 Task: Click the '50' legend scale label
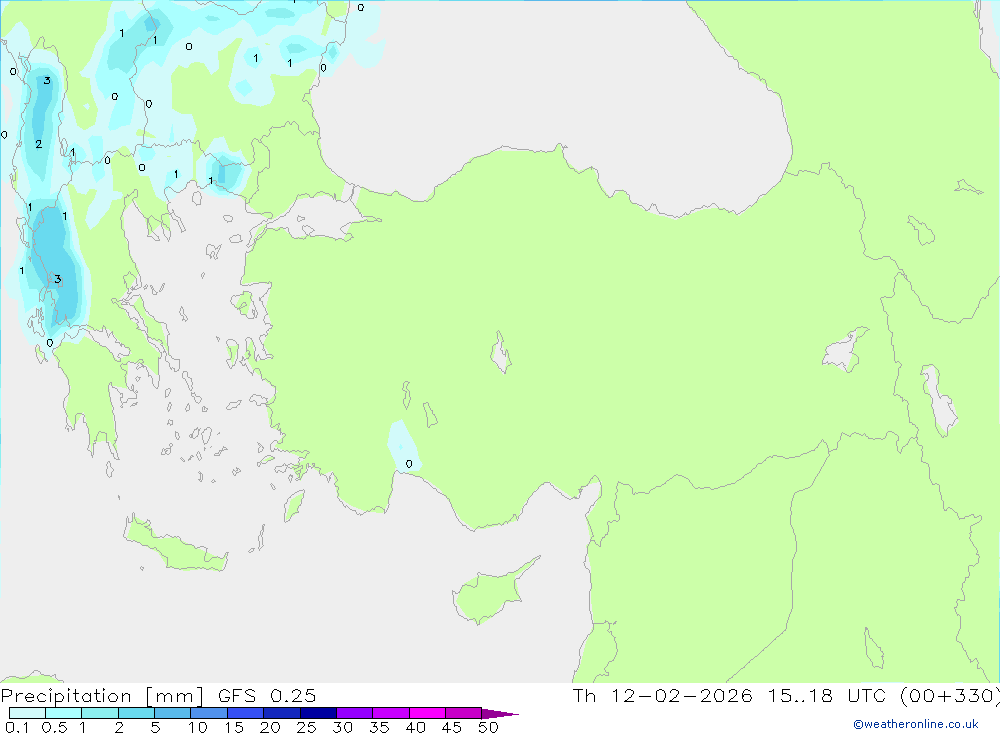[489, 727]
